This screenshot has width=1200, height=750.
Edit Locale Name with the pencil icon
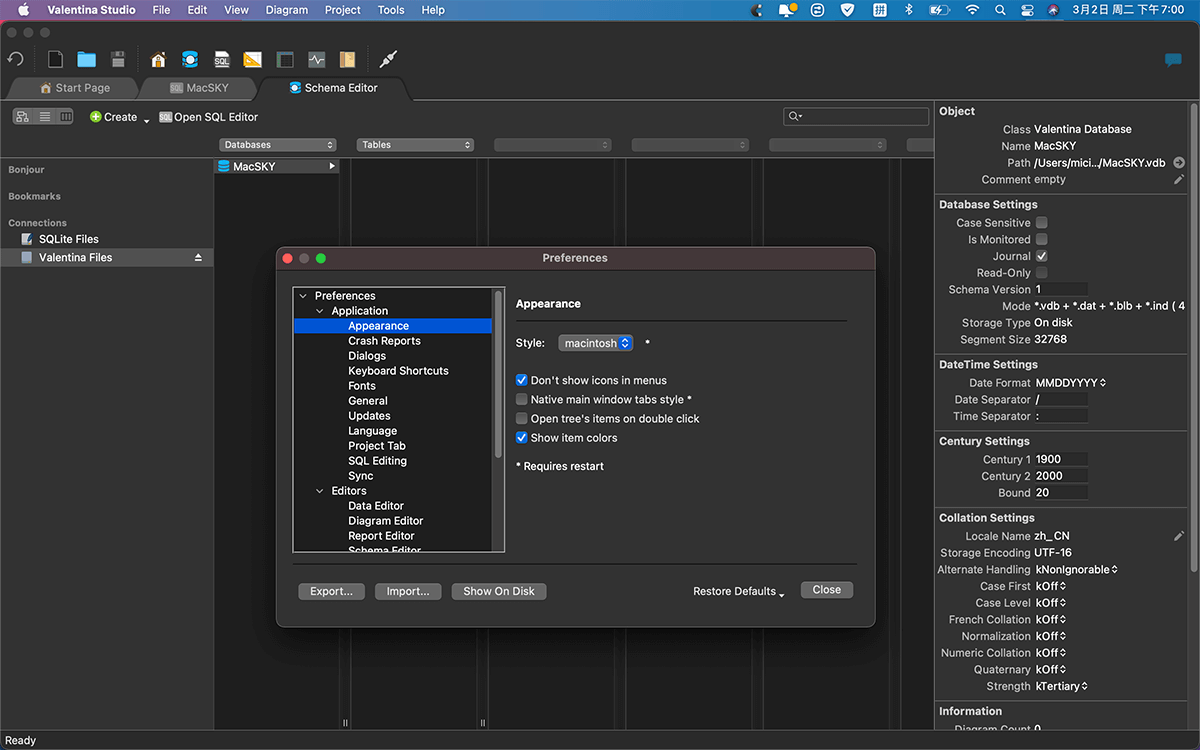point(1179,536)
